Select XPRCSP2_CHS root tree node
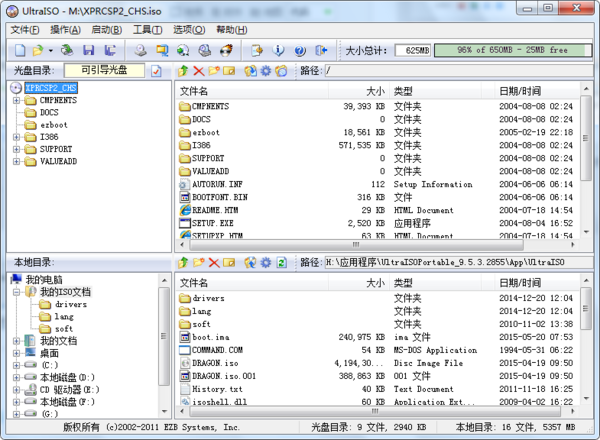Image resolution: width=600 pixels, height=440 pixels. 51,88
